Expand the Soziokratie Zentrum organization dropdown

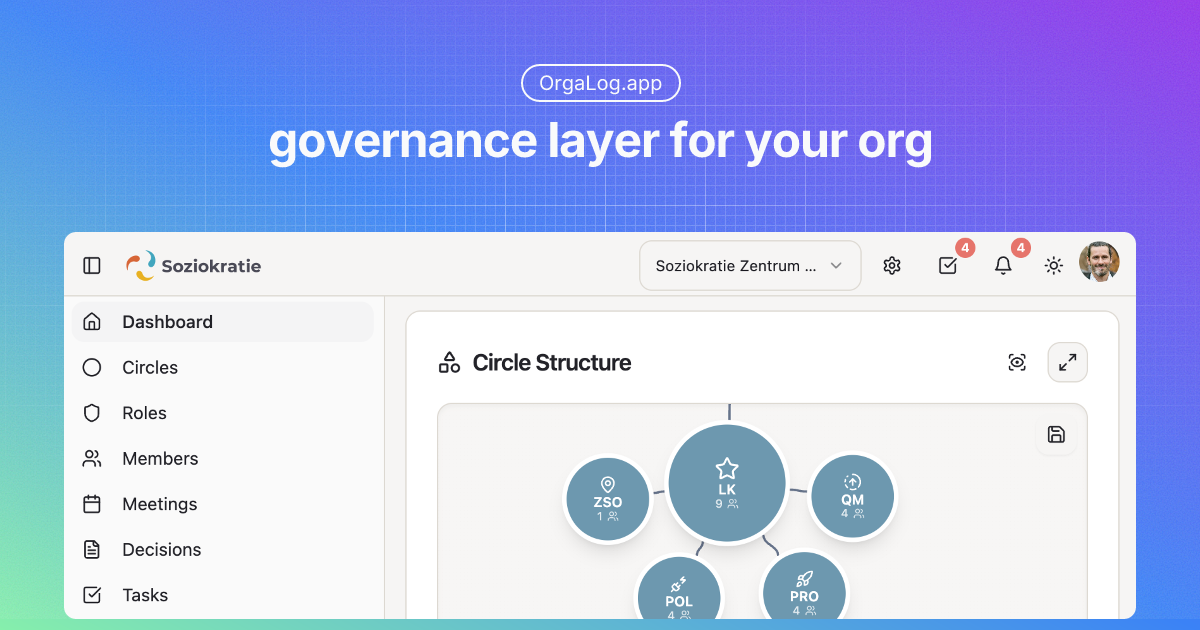(x=750, y=265)
